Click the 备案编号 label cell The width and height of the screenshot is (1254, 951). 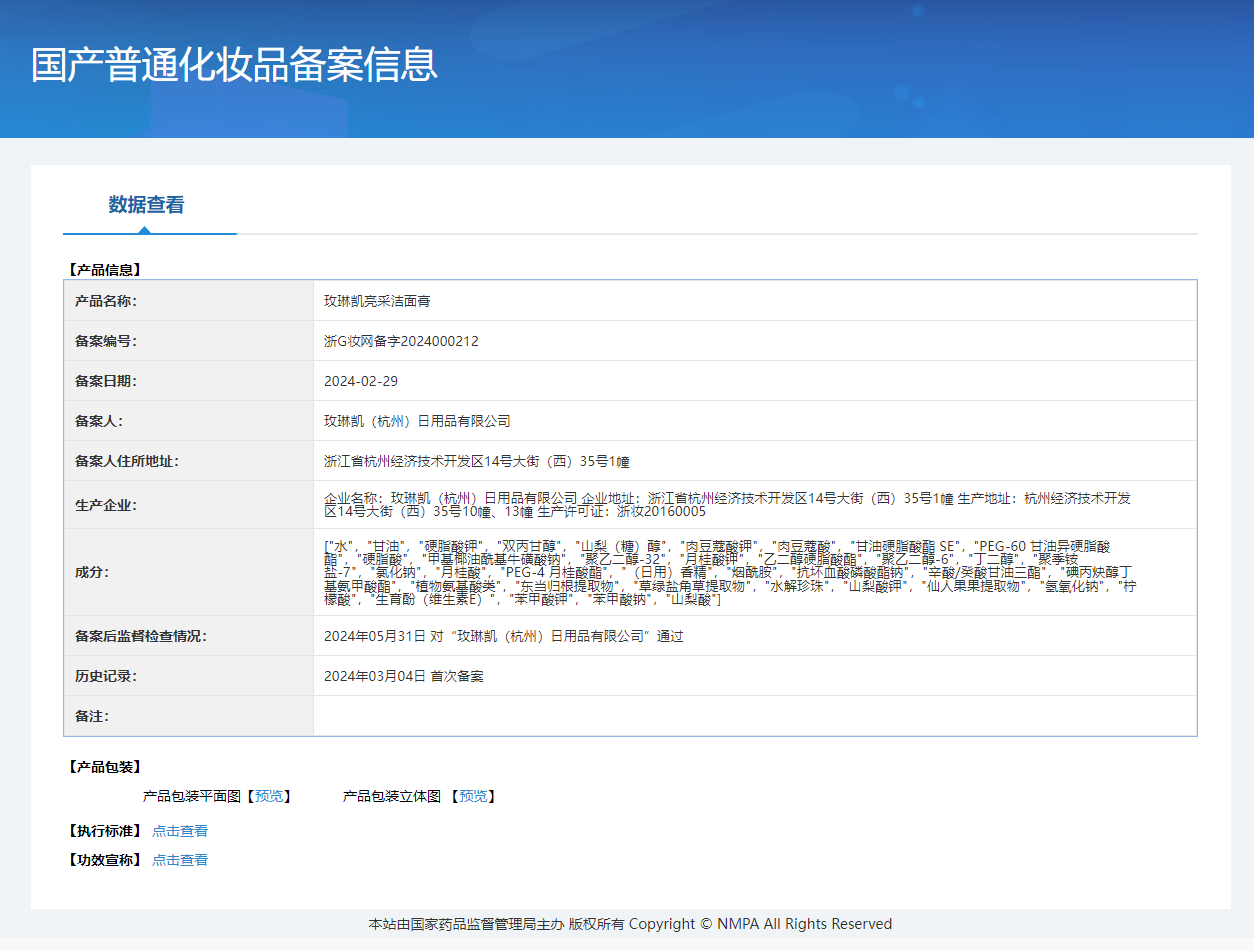pos(189,341)
